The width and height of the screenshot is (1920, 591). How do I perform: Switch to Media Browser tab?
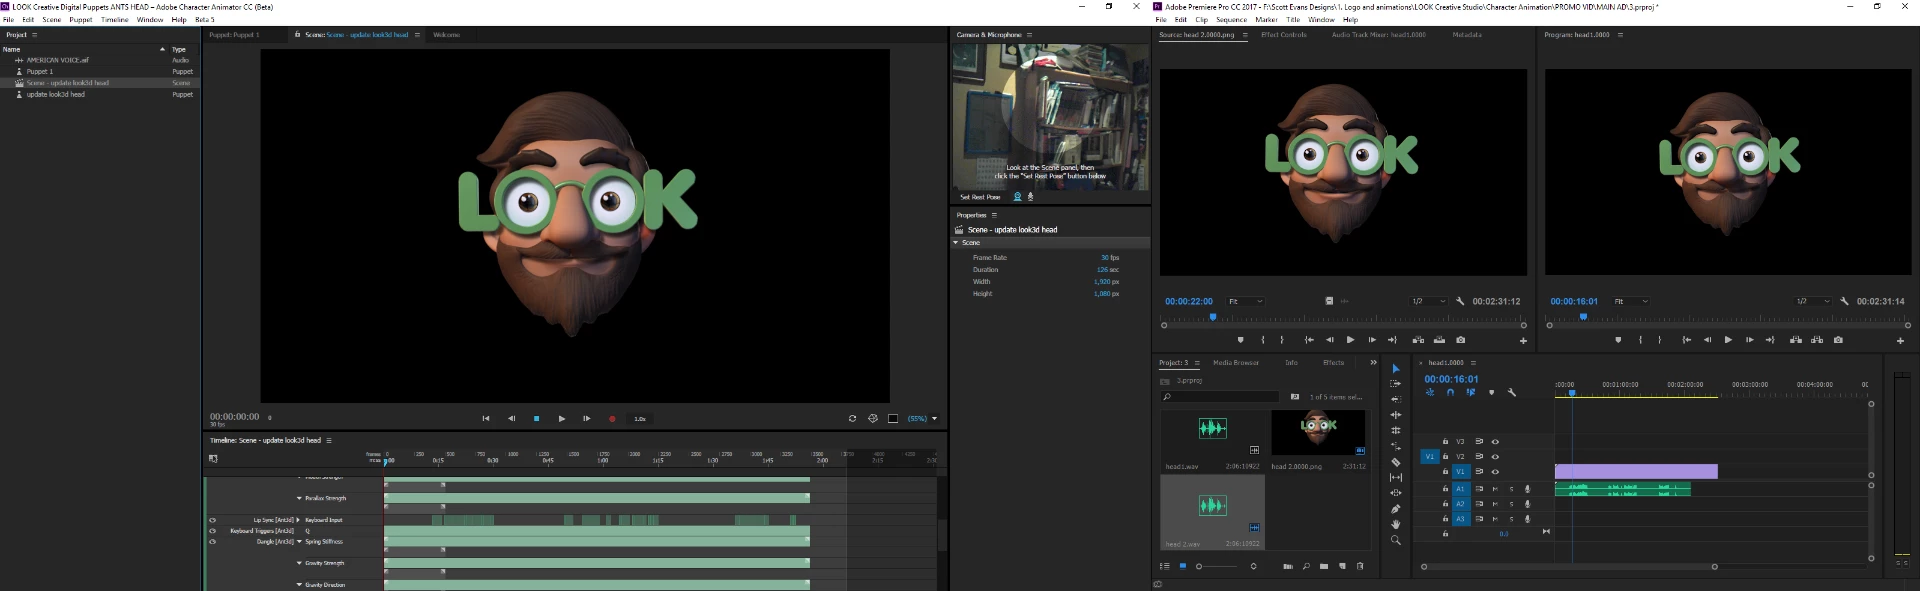pyautogui.click(x=1236, y=362)
